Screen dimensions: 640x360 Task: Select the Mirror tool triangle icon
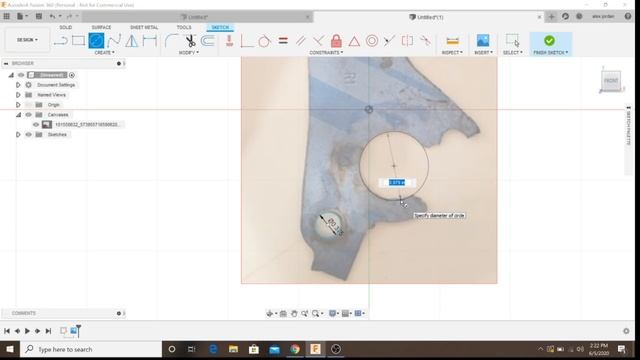click(131, 41)
